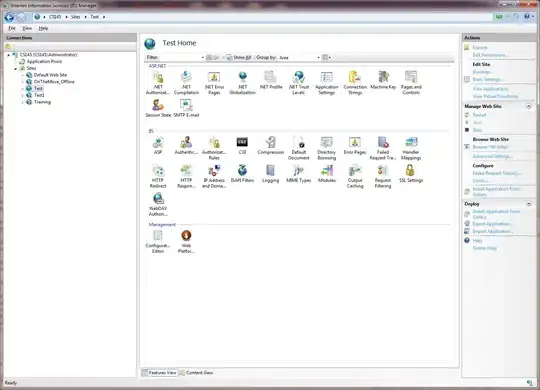Open the CGI feature

tap(242, 145)
